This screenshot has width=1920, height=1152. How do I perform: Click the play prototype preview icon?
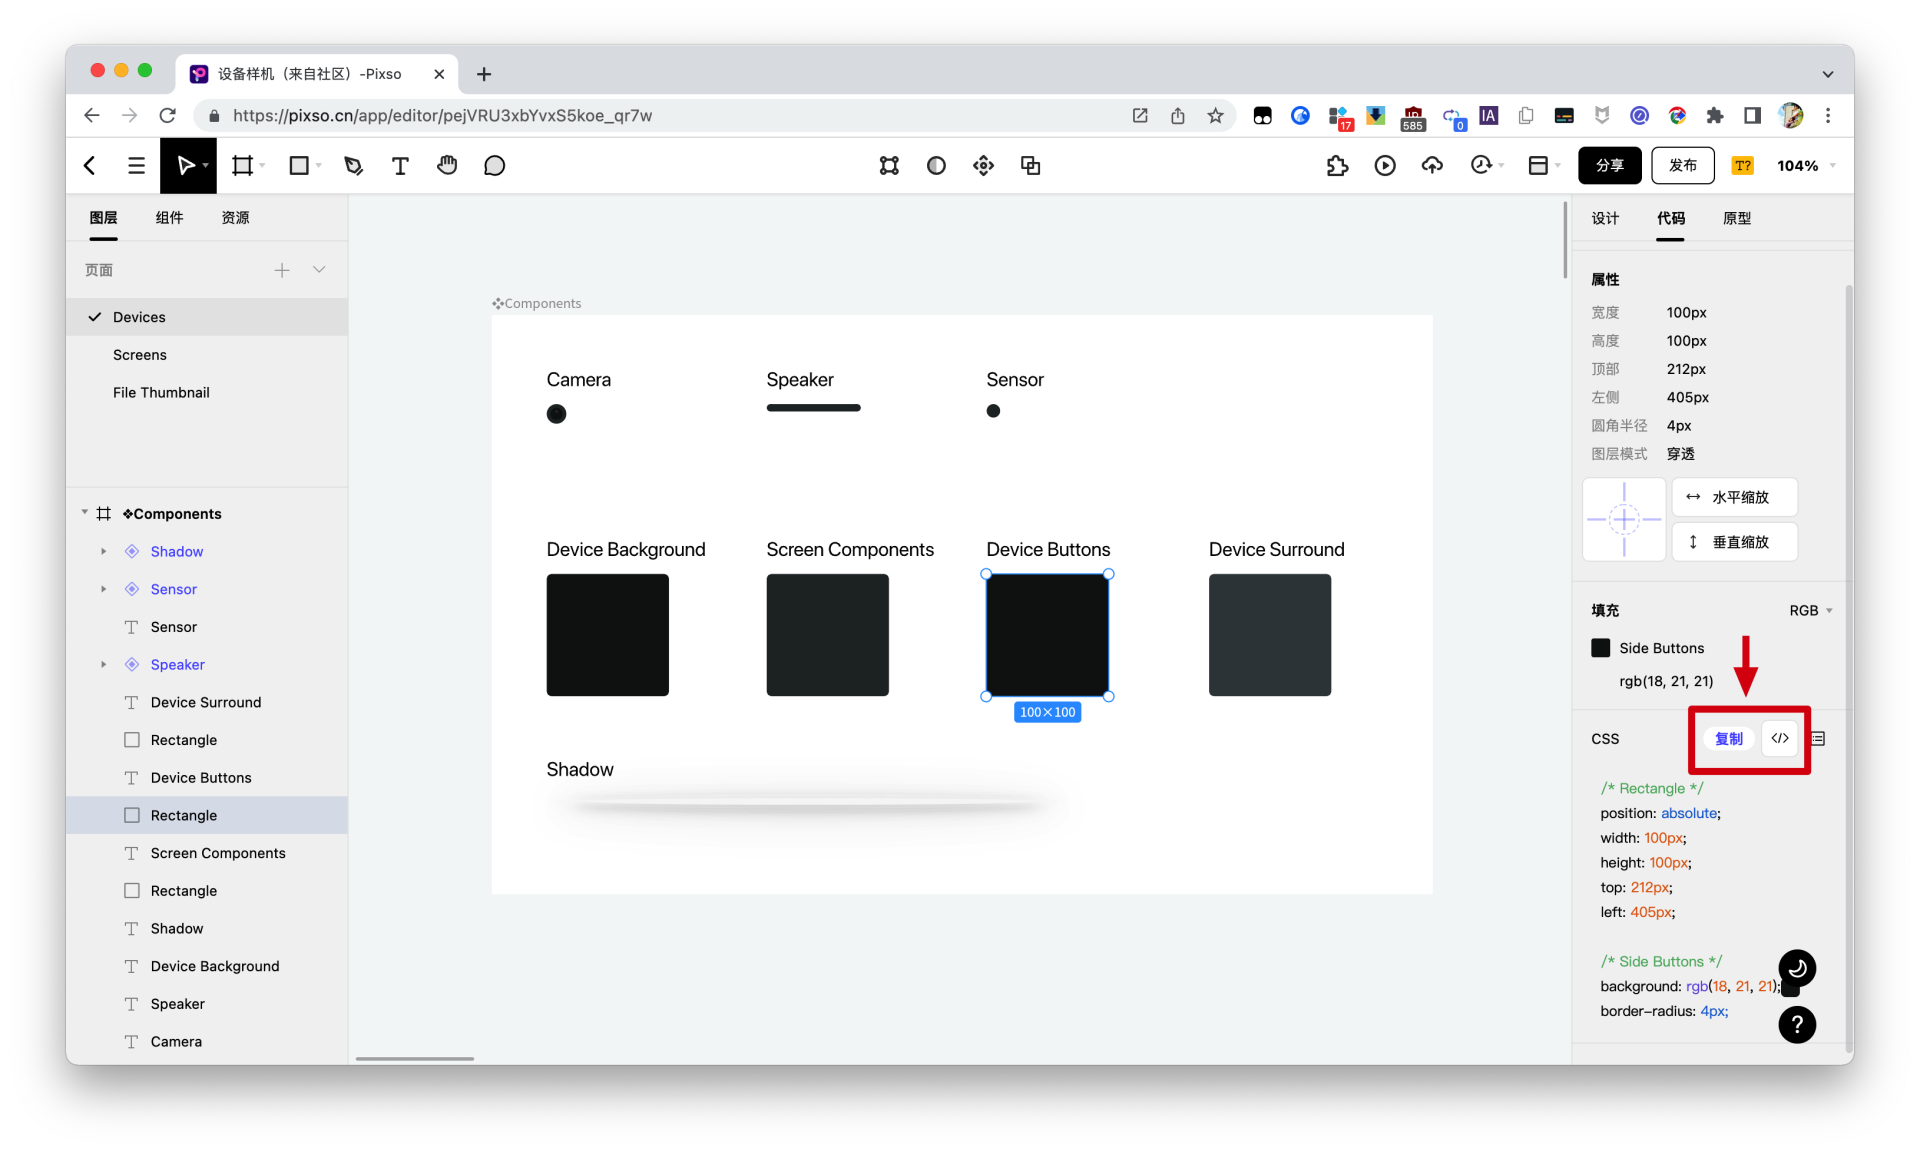tap(1384, 166)
